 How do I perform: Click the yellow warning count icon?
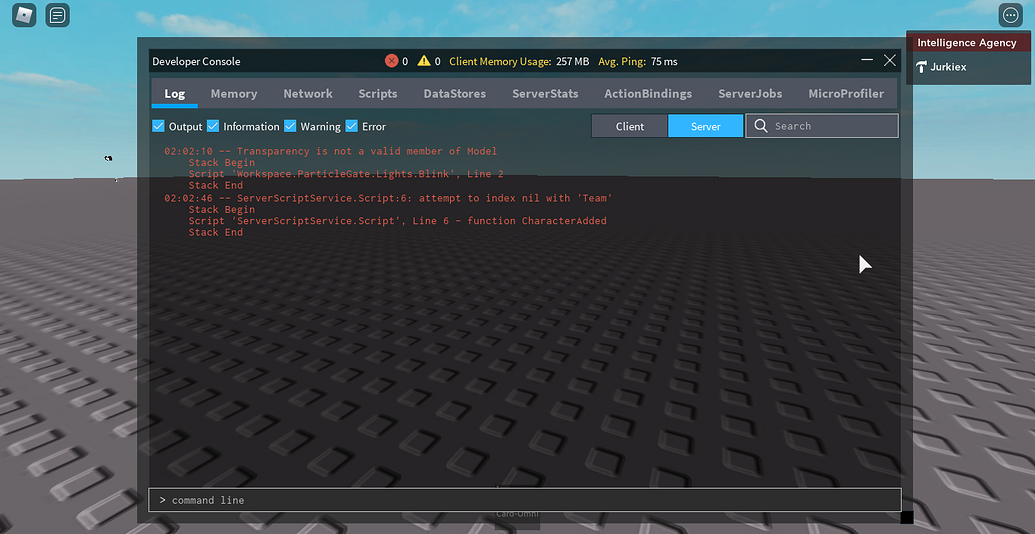click(424, 61)
